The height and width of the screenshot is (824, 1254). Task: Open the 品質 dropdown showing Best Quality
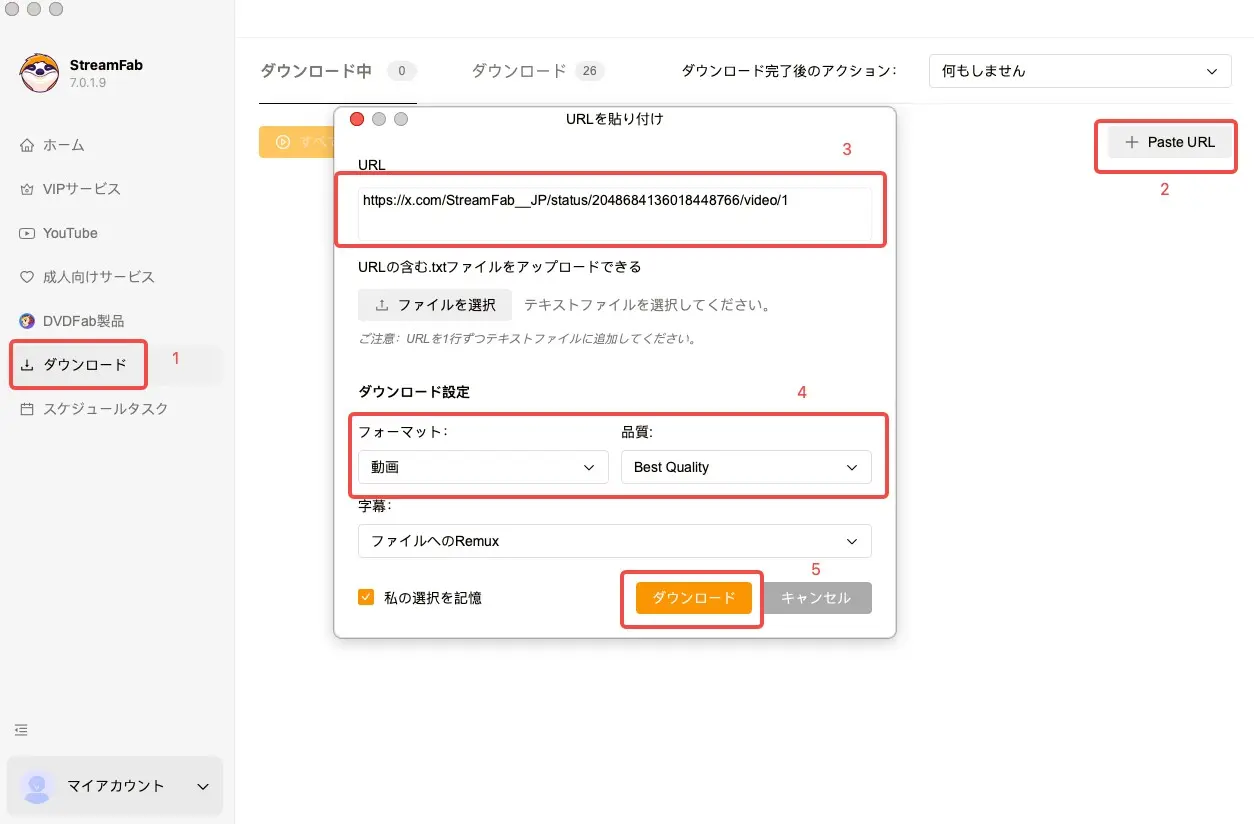(746, 467)
